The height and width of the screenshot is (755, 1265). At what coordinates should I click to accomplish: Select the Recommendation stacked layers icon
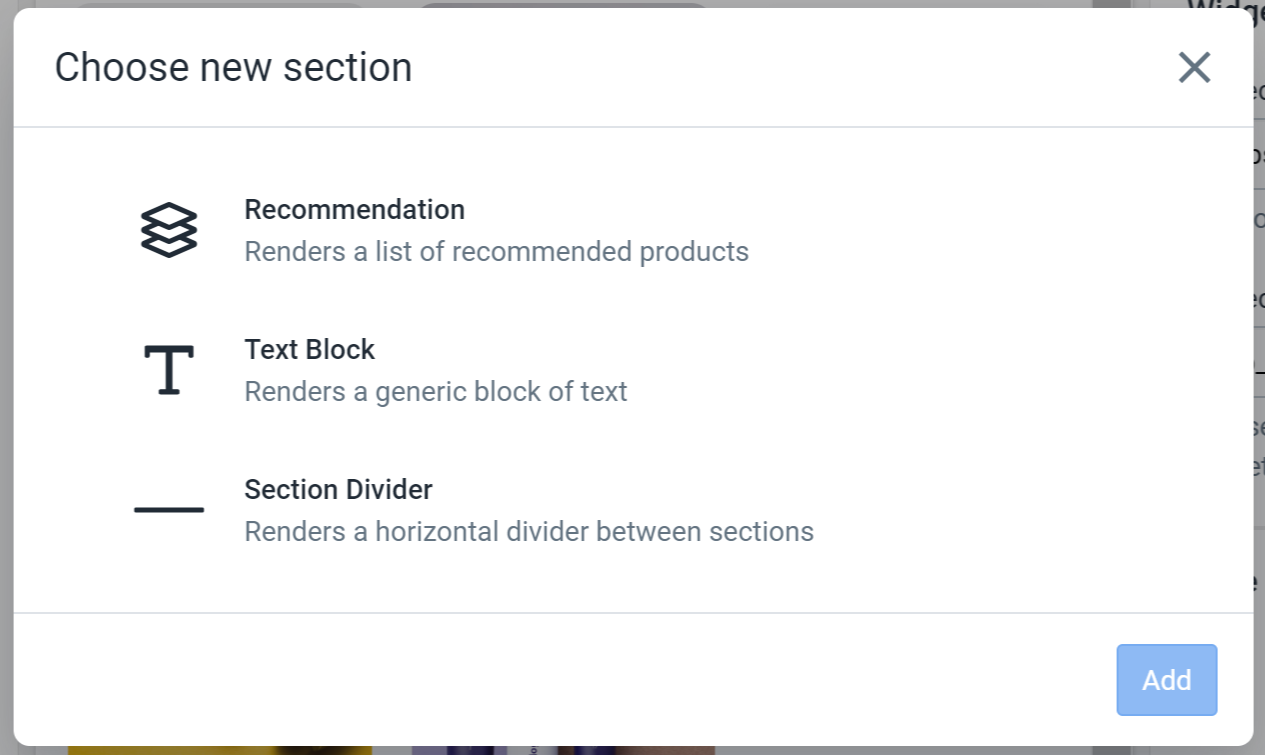click(x=169, y=230)
